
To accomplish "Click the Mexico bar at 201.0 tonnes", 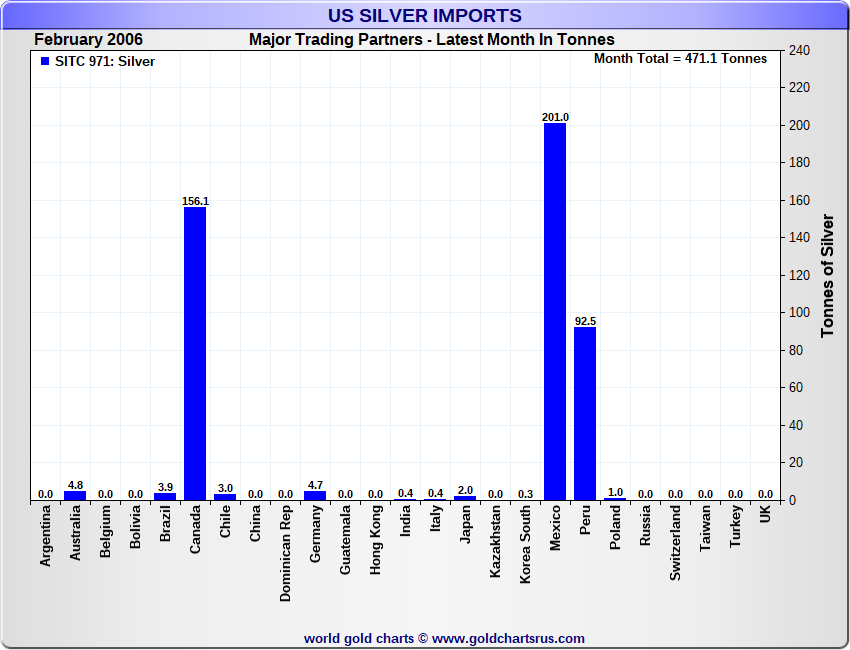I will (555, 311).
